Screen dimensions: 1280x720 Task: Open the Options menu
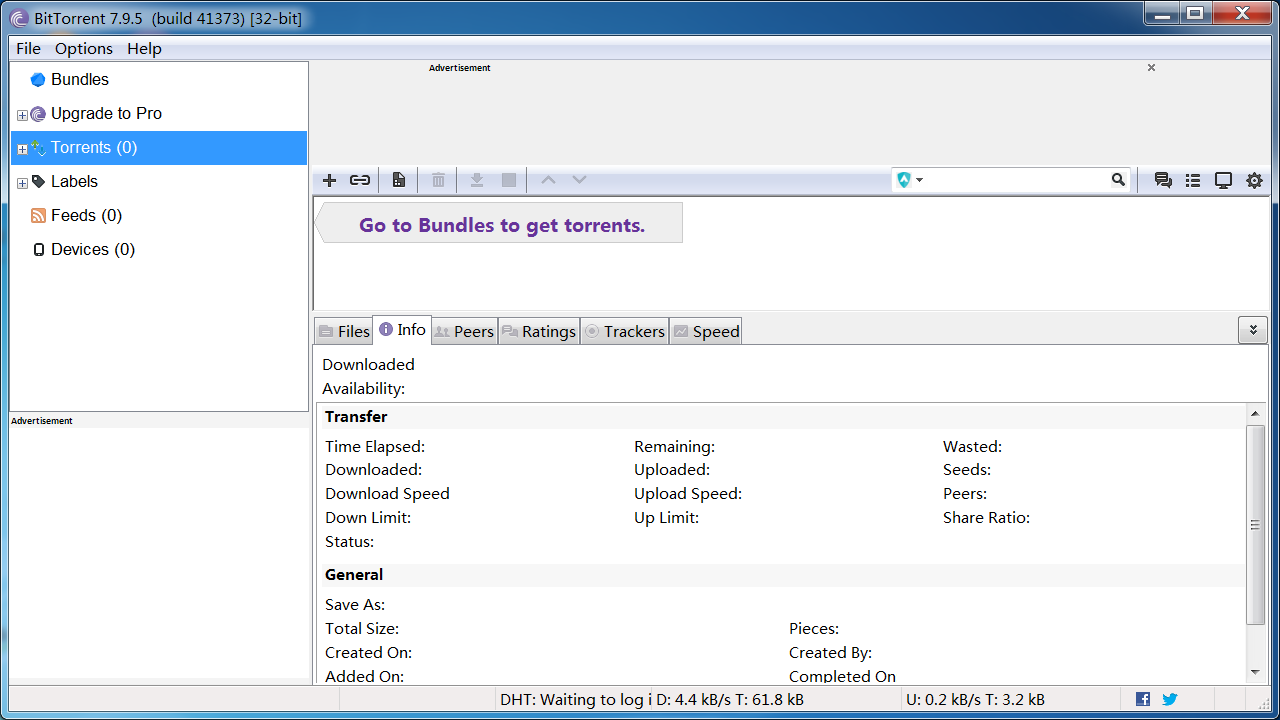pyautogui.click(x=84, y=48)
